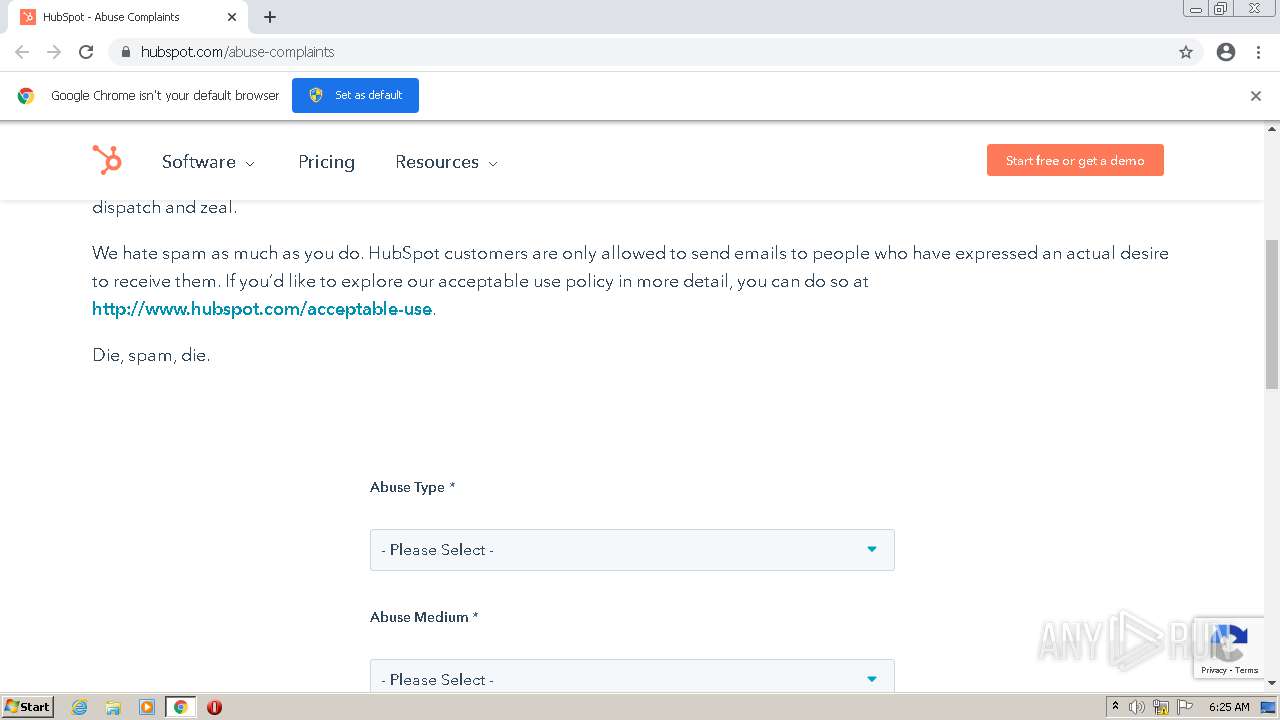1280x720 pixels.
Task: Close the HubSpot Abuse Complaints tab
Action: click(x=232, y=17)
